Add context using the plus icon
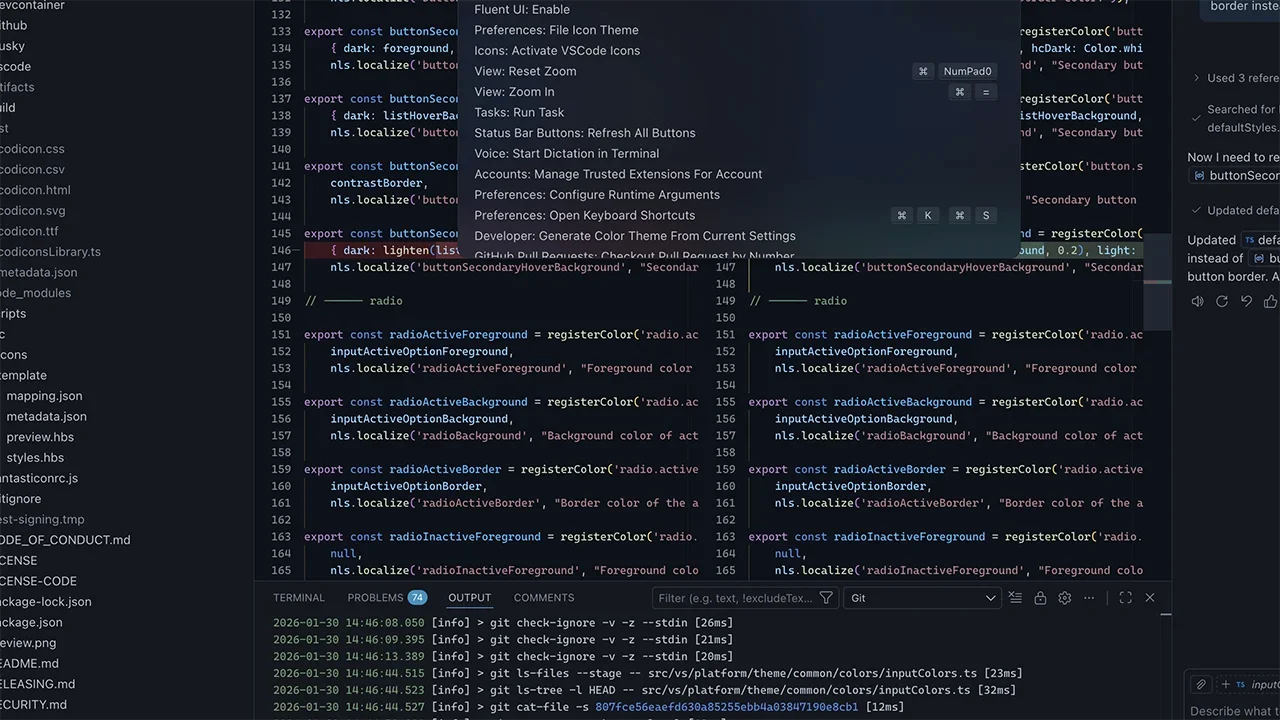 pos(1226,685)
